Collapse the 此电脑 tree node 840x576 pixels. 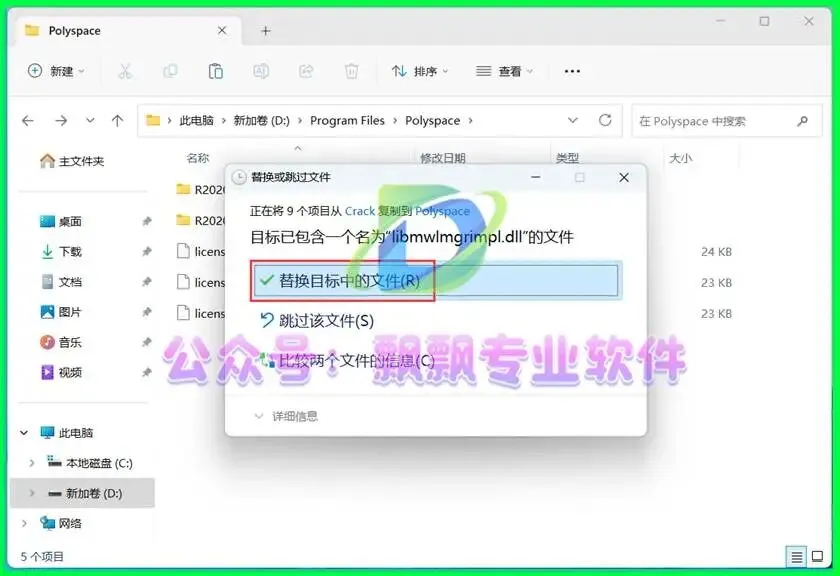point(24,432)
